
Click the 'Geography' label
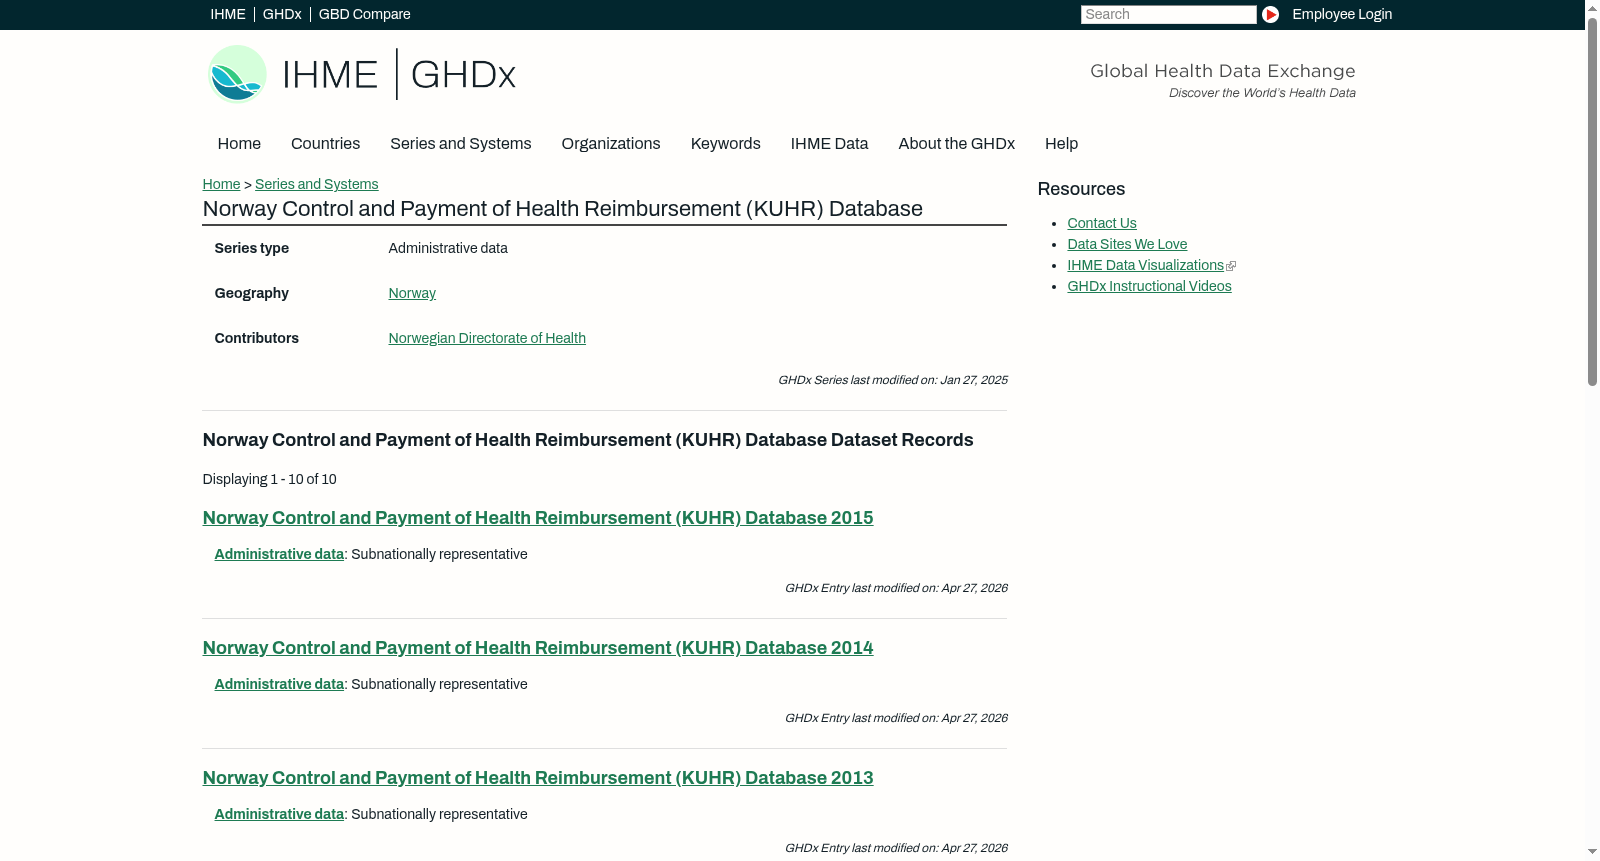(x=251, y=293)
